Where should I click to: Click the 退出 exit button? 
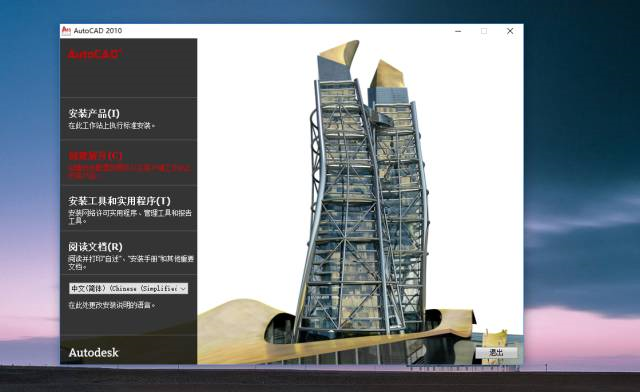(x=496, y=352)
